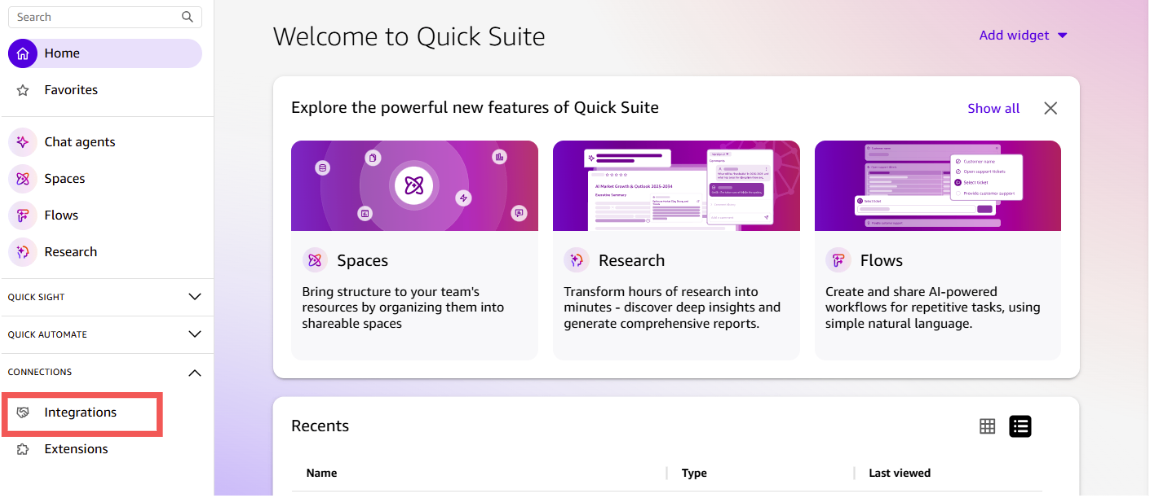The image size is (1154, 502).
Task: Click the Extensions puzzle icon
Action: coord(23,449)
